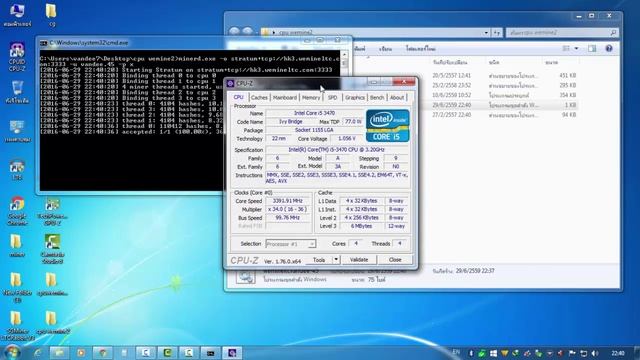Open the Processor #1 selection dropdown

tap(290, 244)
